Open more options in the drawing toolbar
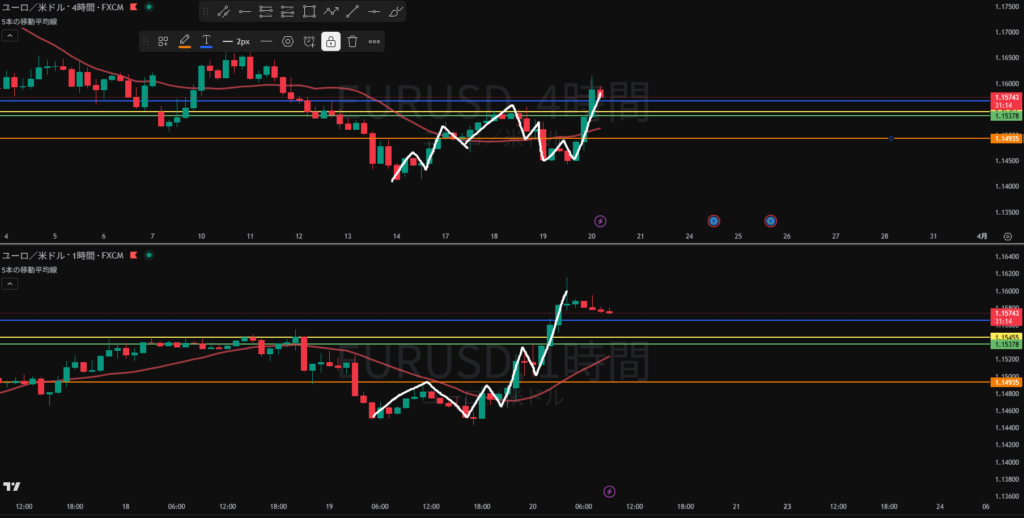The width and height of the screenshot is (1024, 518). [374, 41]
